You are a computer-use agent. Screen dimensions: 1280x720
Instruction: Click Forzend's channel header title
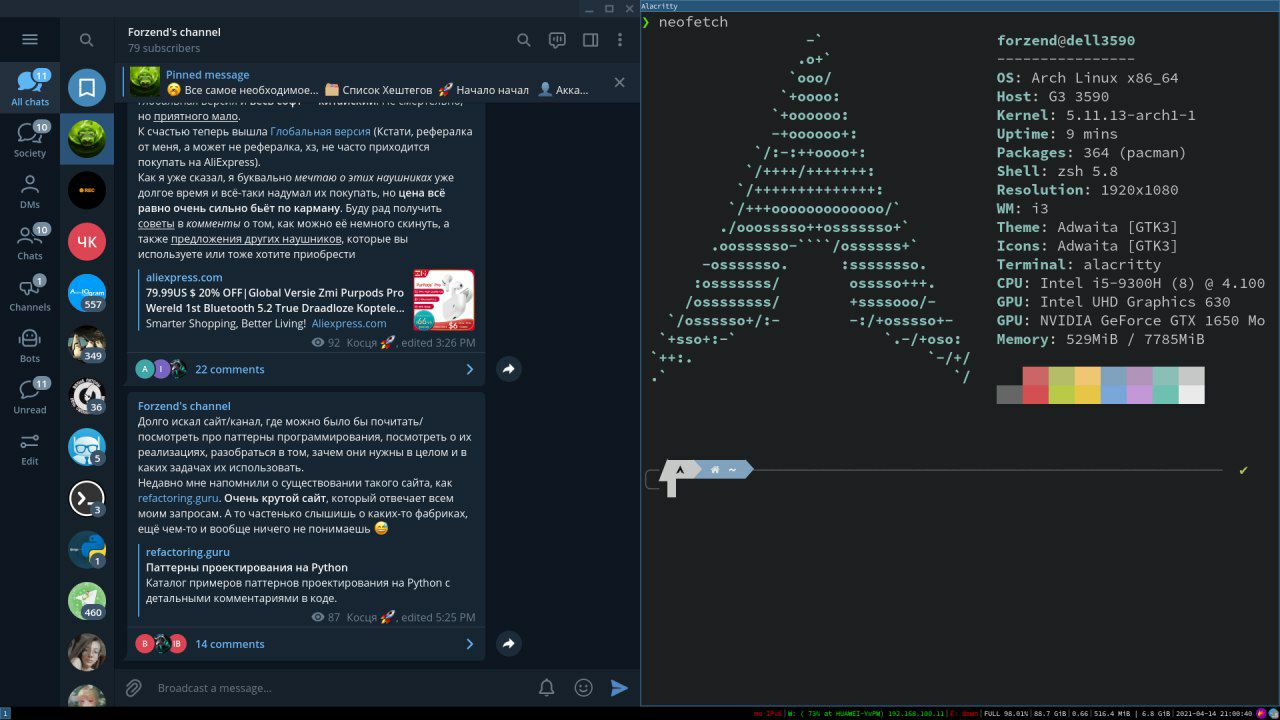coord(174,32)
